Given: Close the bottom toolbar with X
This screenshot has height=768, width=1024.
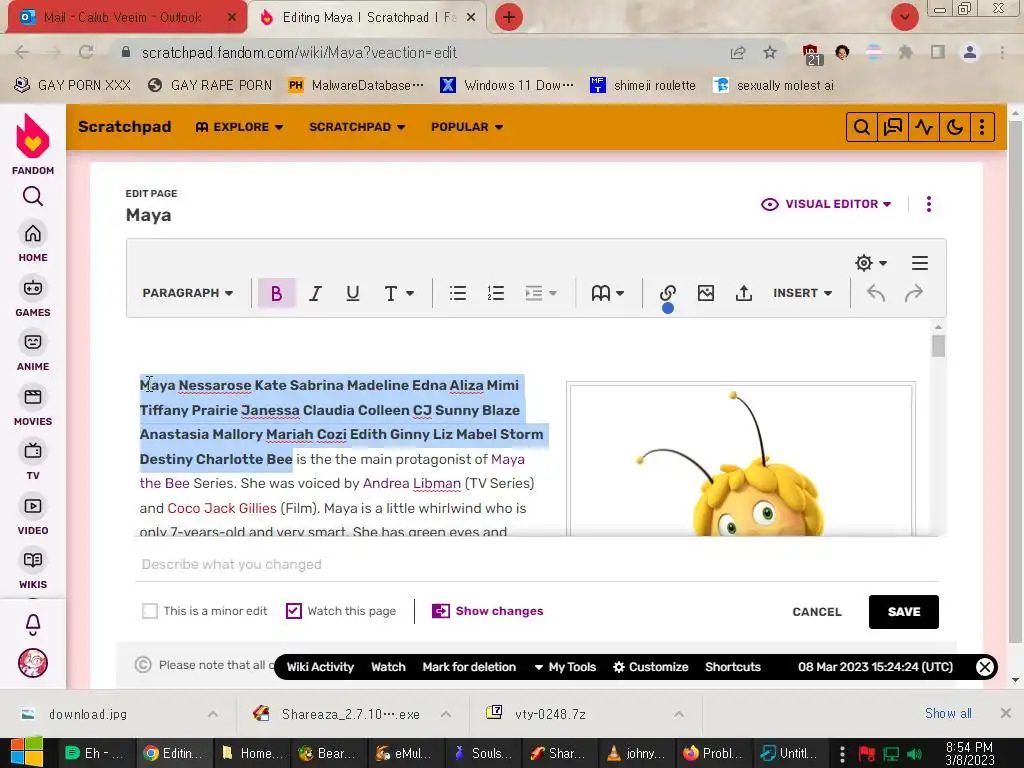Looking at the screenshot, I should [984, 667].
